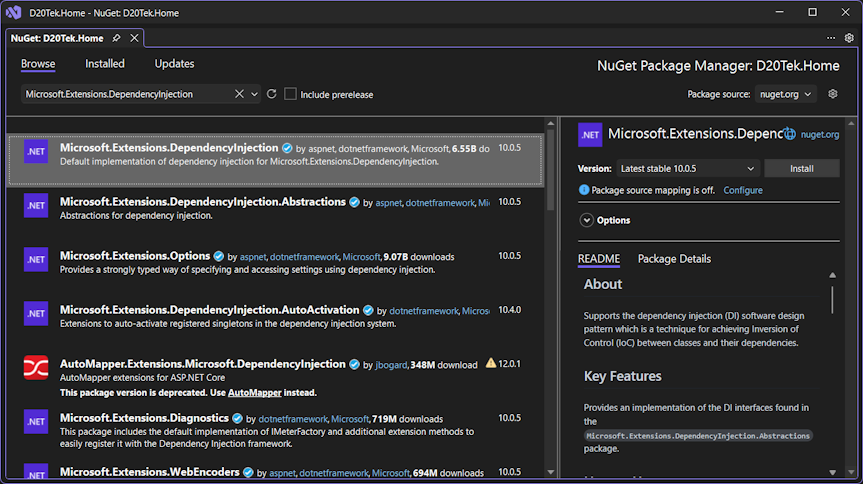Select Microsoft.Extensions.Options package name

[x=135, y=256]
